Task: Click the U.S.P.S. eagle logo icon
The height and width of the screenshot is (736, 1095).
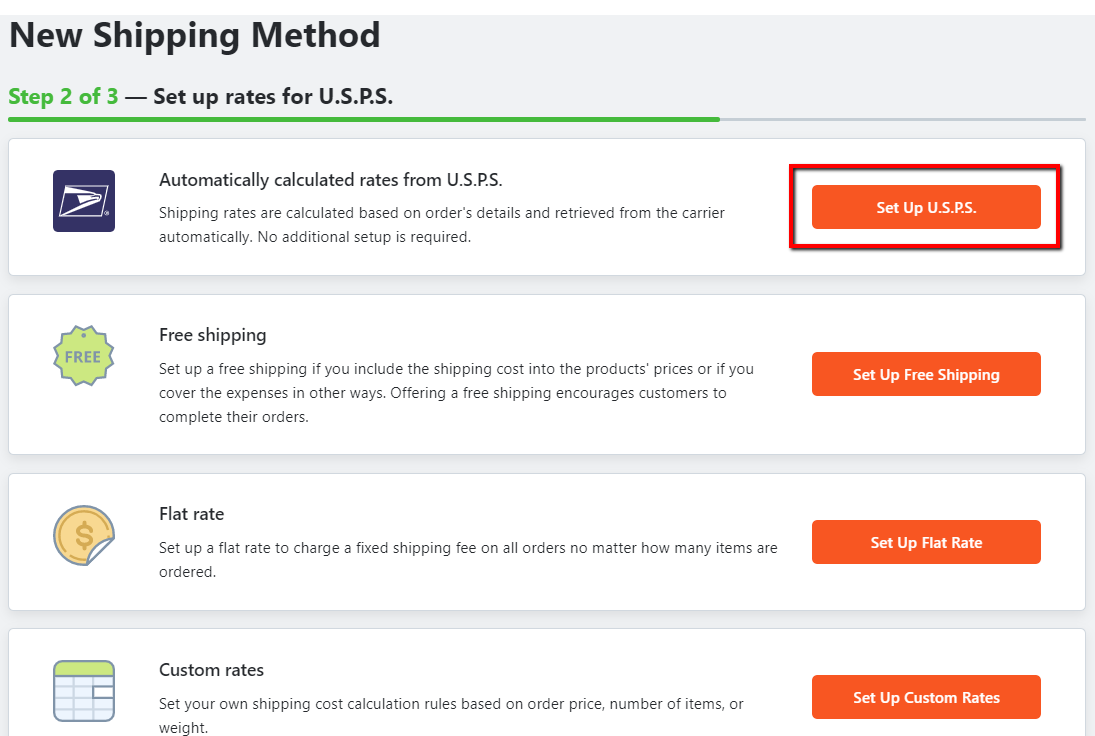Action: coord(84,201)
